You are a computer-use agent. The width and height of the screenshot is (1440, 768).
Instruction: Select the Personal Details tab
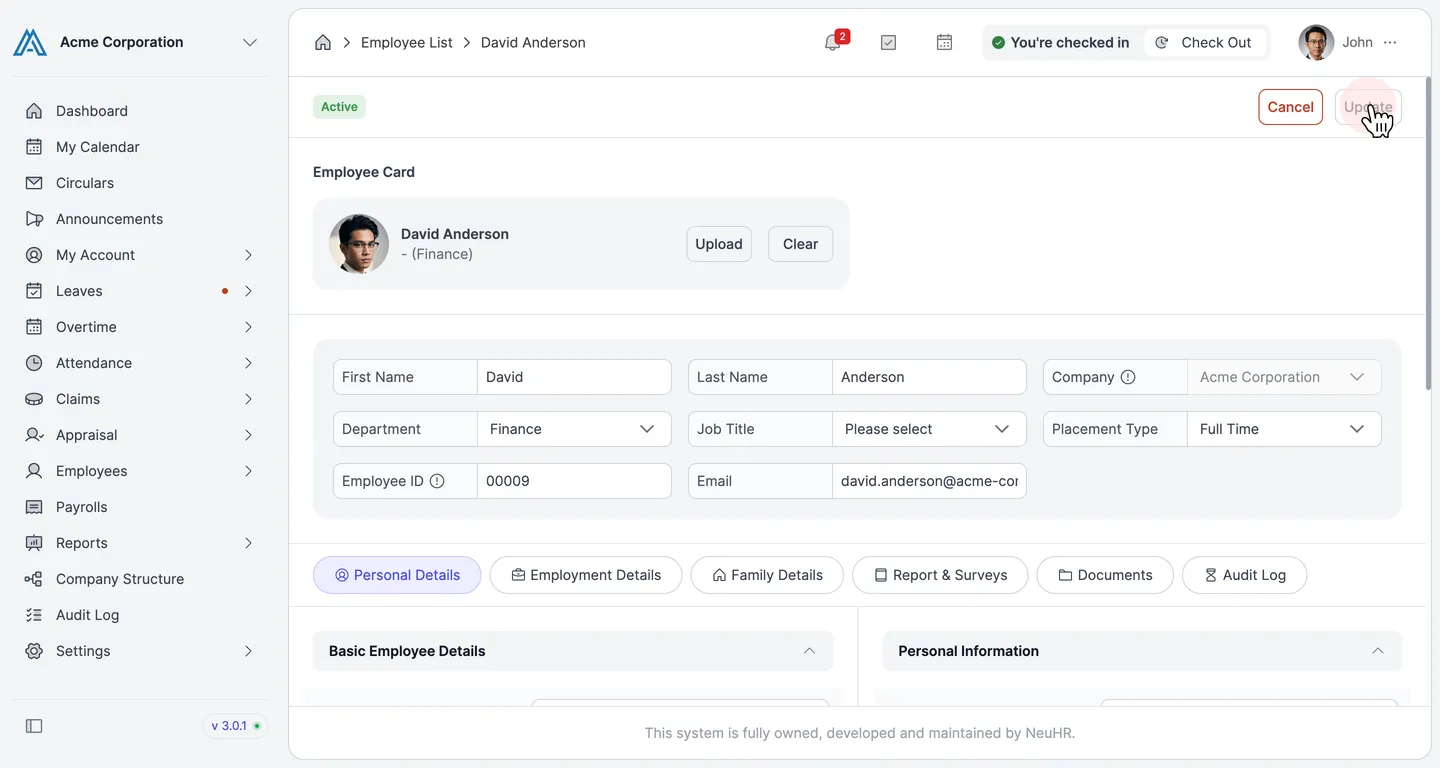(x=397, y=575)
